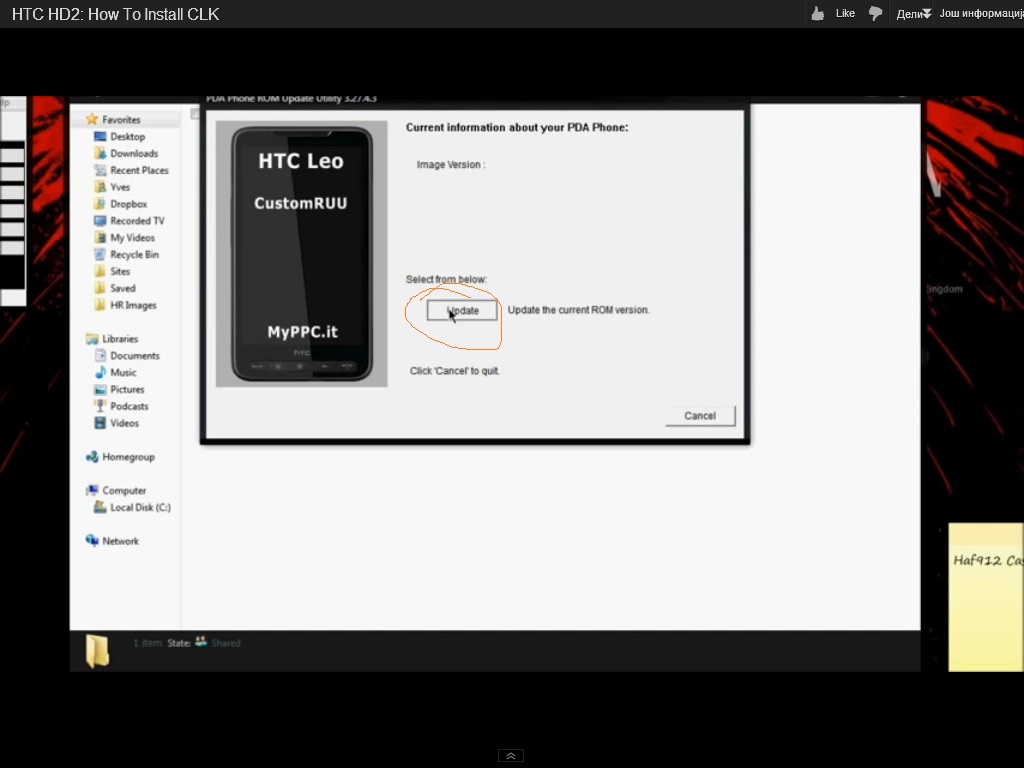Open the Recycle Bin icon
This screenshot has height=768, width=1024.
tap(100, 255)
